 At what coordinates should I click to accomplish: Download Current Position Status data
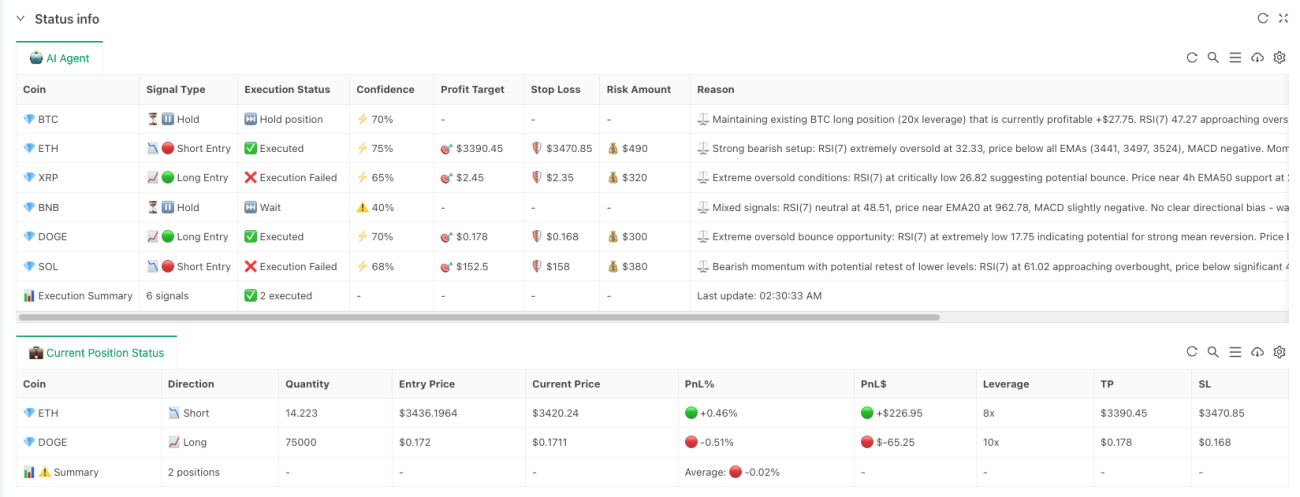click(1257, 352)
